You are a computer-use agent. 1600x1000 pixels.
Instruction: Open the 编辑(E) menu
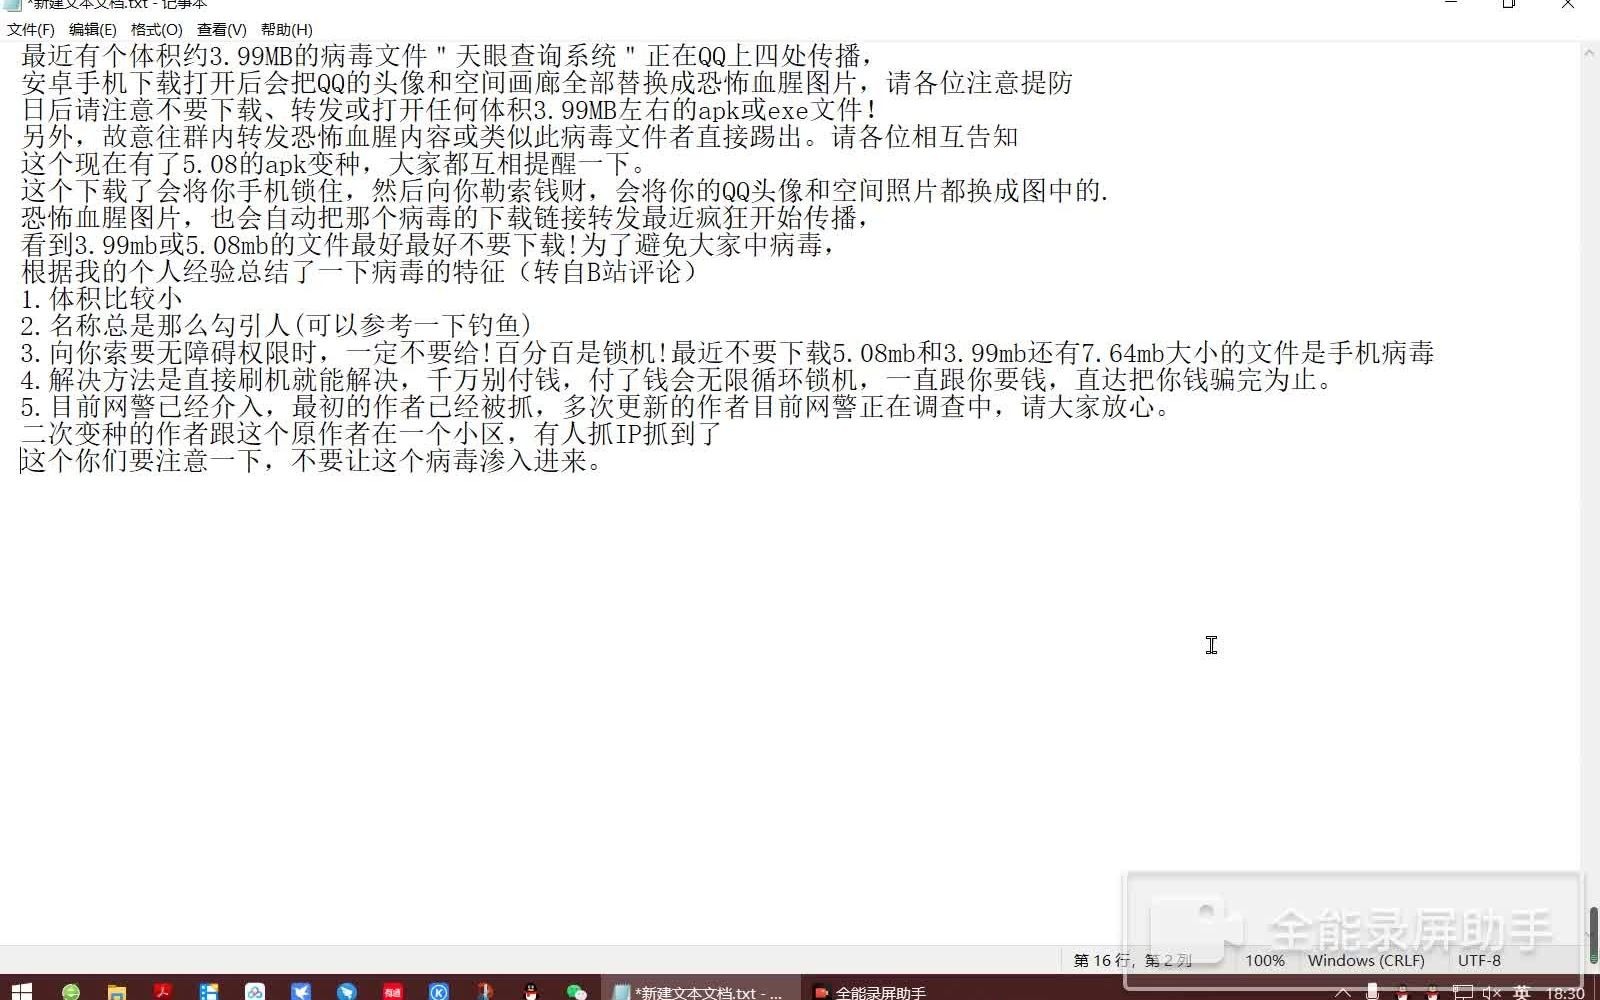pos(92,30)
